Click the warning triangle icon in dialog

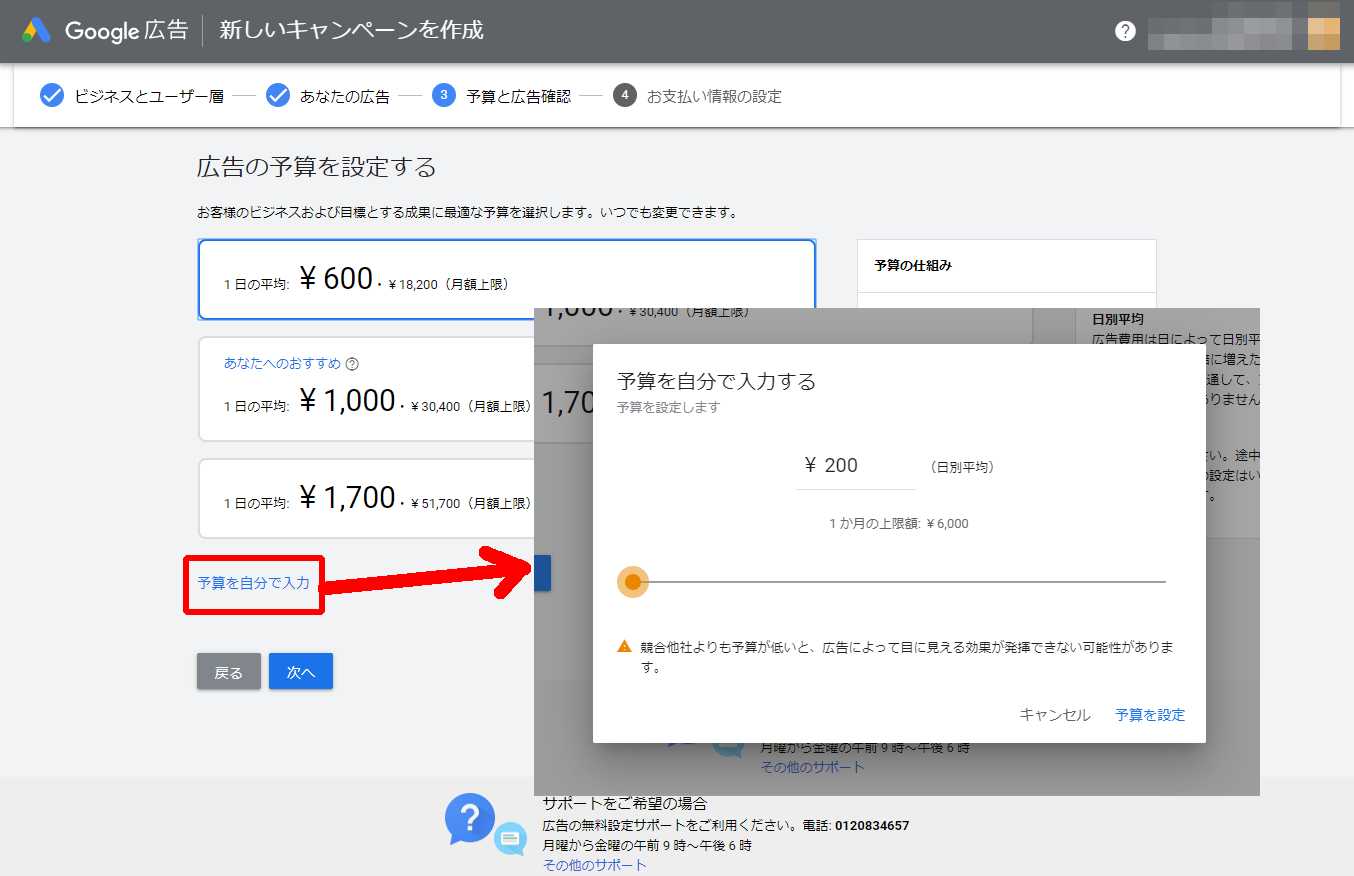point(624,647)
